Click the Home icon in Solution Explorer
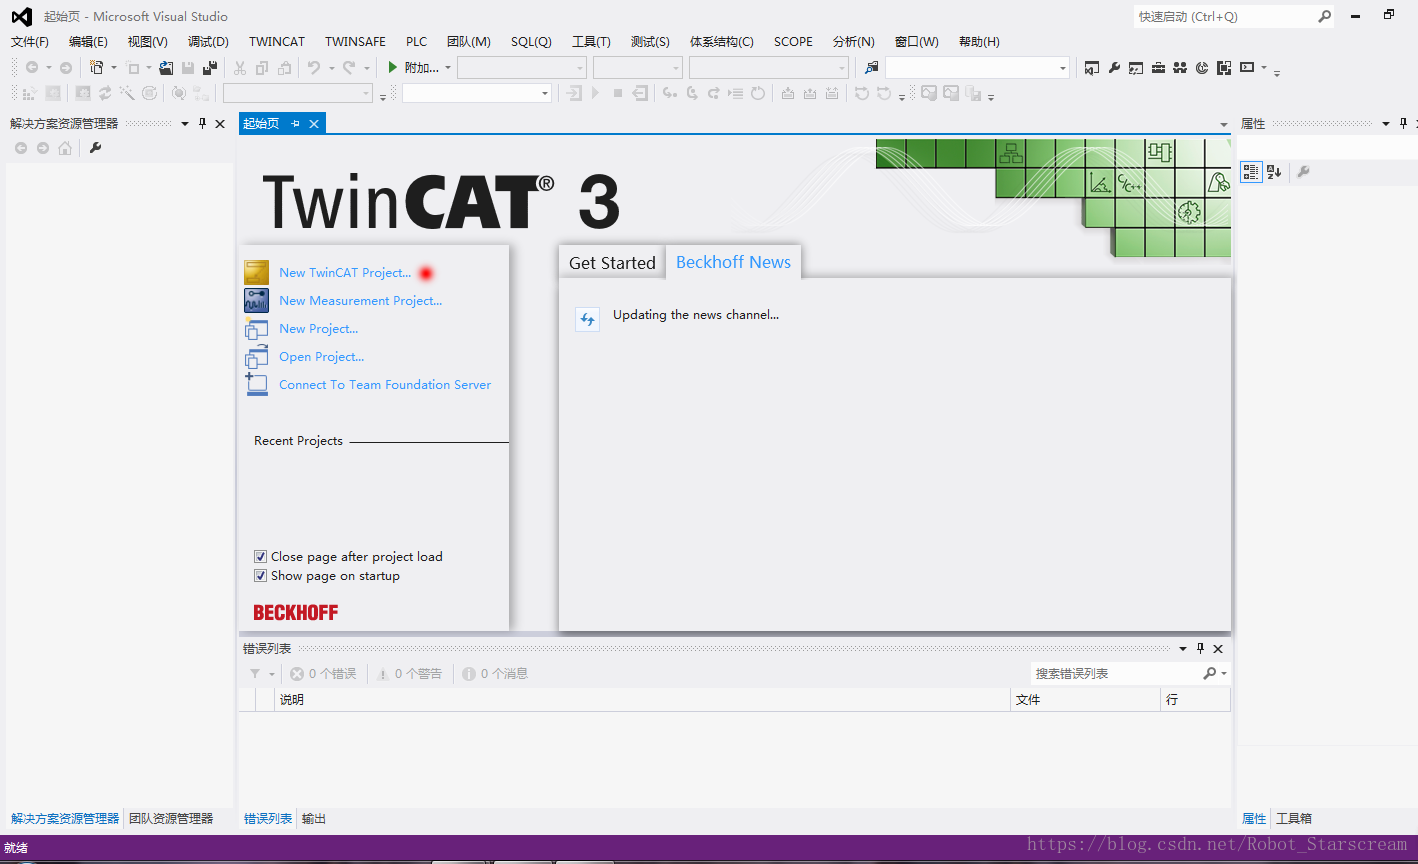 (65, 148)
